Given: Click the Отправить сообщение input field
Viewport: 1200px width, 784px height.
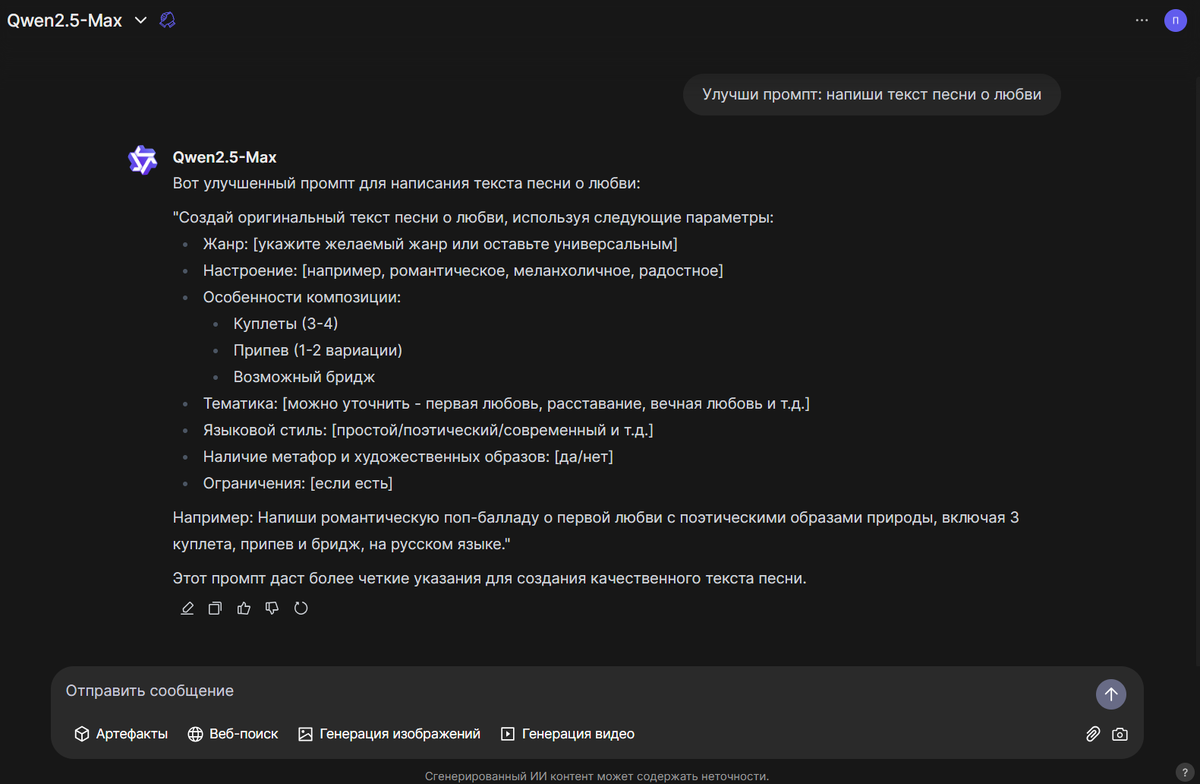Looking at the screenshot, I should (575, 691).
